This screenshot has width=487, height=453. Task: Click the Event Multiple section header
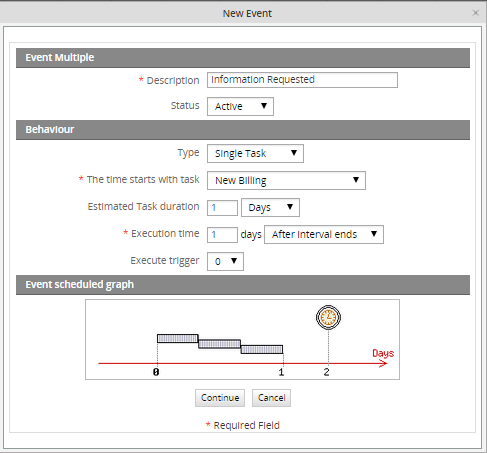point(243,58)
